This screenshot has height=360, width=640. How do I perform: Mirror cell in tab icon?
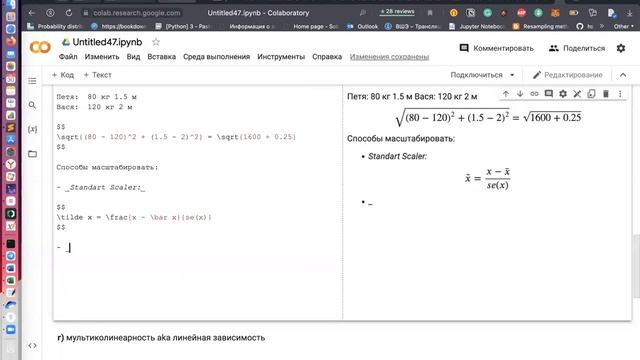click(x=591, y=94)
